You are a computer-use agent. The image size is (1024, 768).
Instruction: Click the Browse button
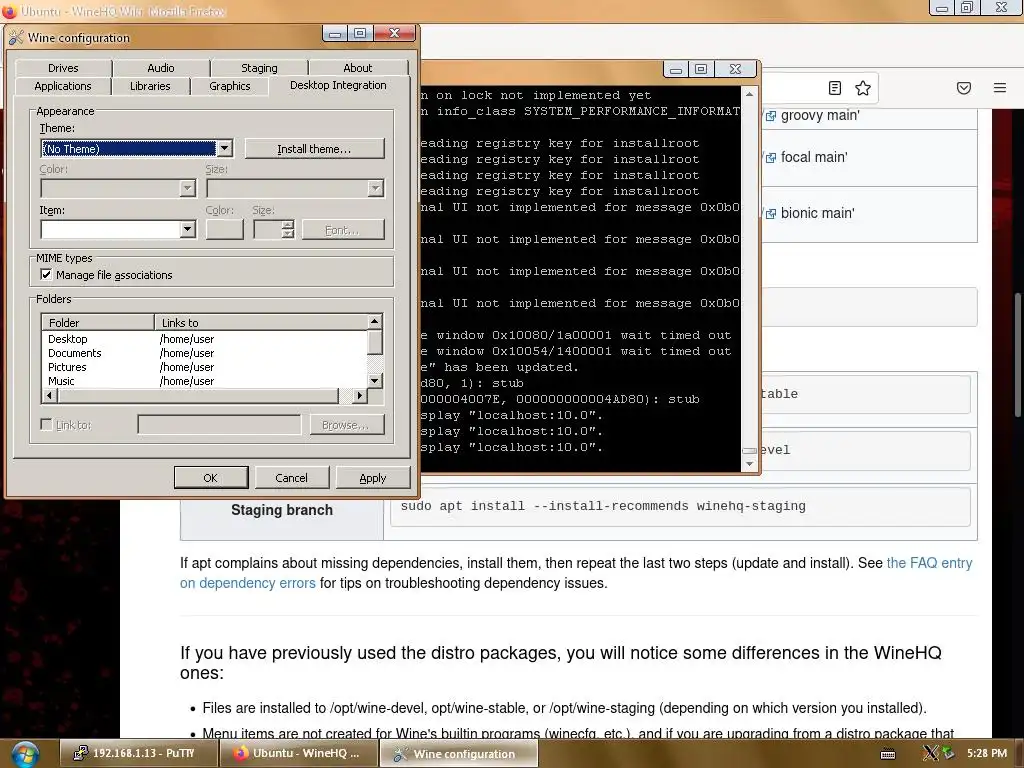[x=345, y=425]
